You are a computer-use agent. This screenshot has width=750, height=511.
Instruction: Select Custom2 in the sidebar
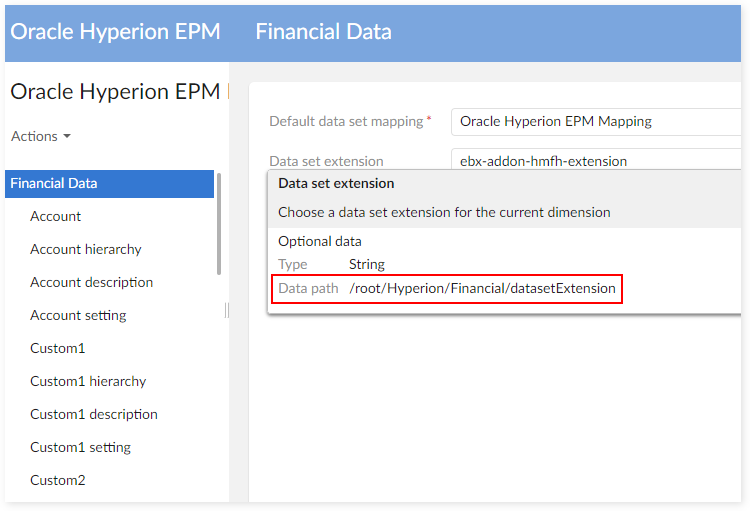[58, 480]
